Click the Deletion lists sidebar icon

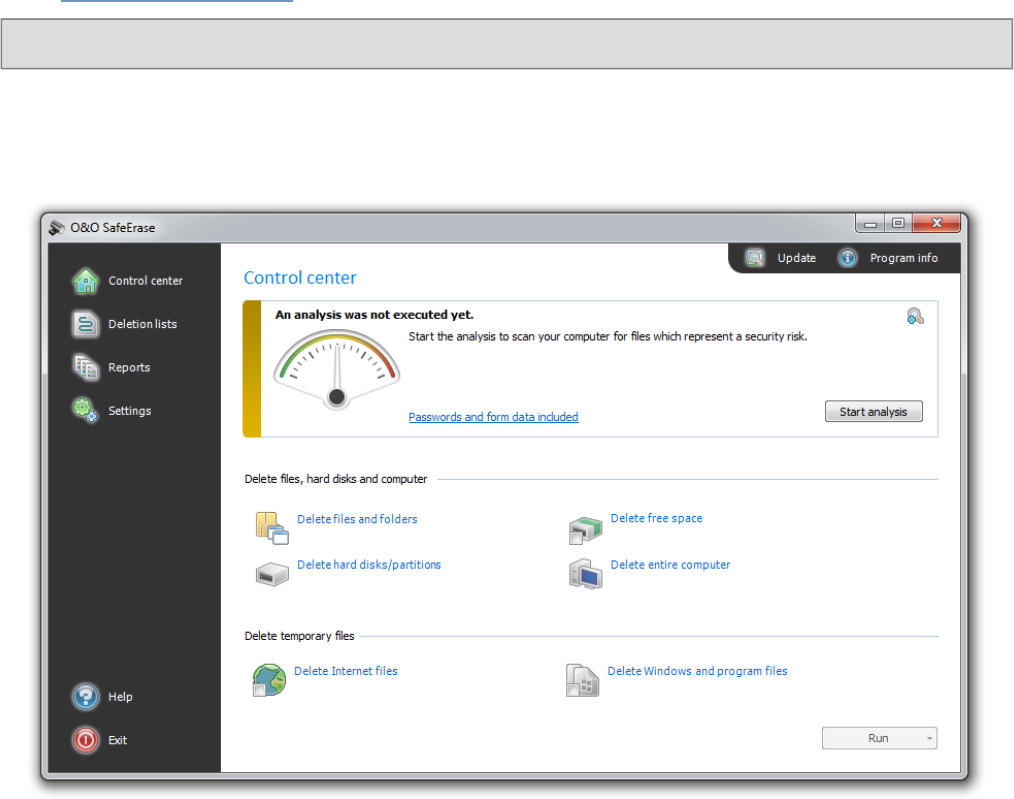[x=85, y=324]
